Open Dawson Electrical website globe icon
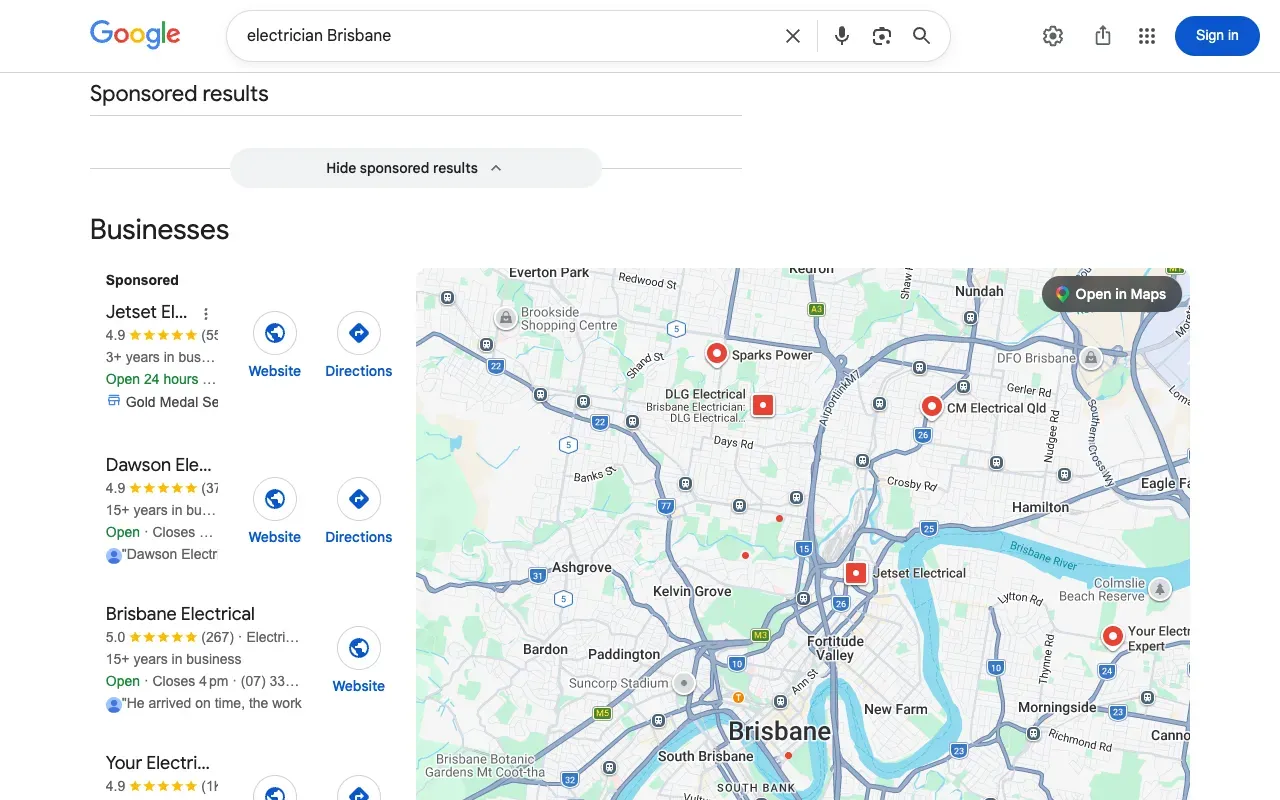 (275, 499)
